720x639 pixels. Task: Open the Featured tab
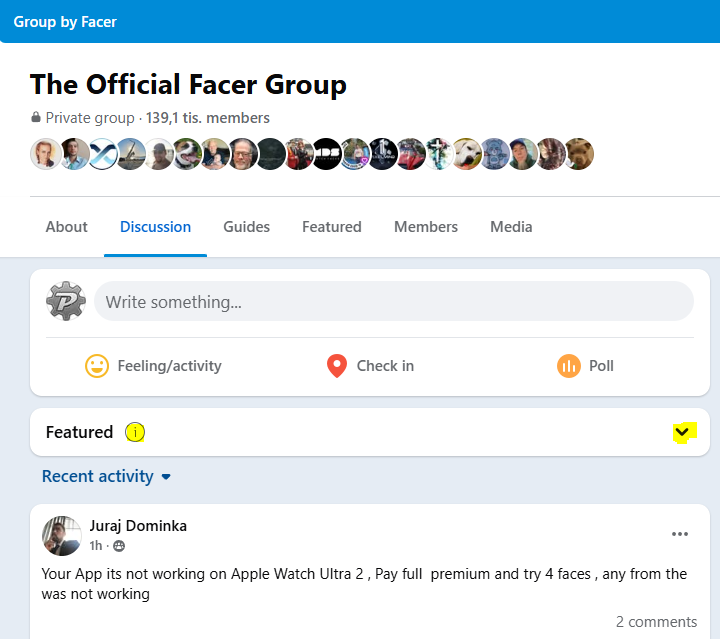coord(331,227)
